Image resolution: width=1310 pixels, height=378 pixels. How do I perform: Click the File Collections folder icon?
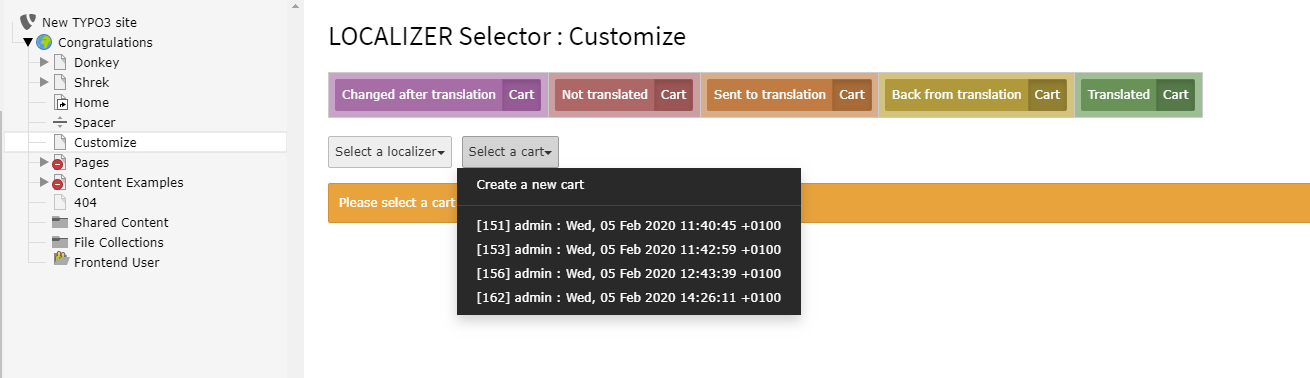60,242
